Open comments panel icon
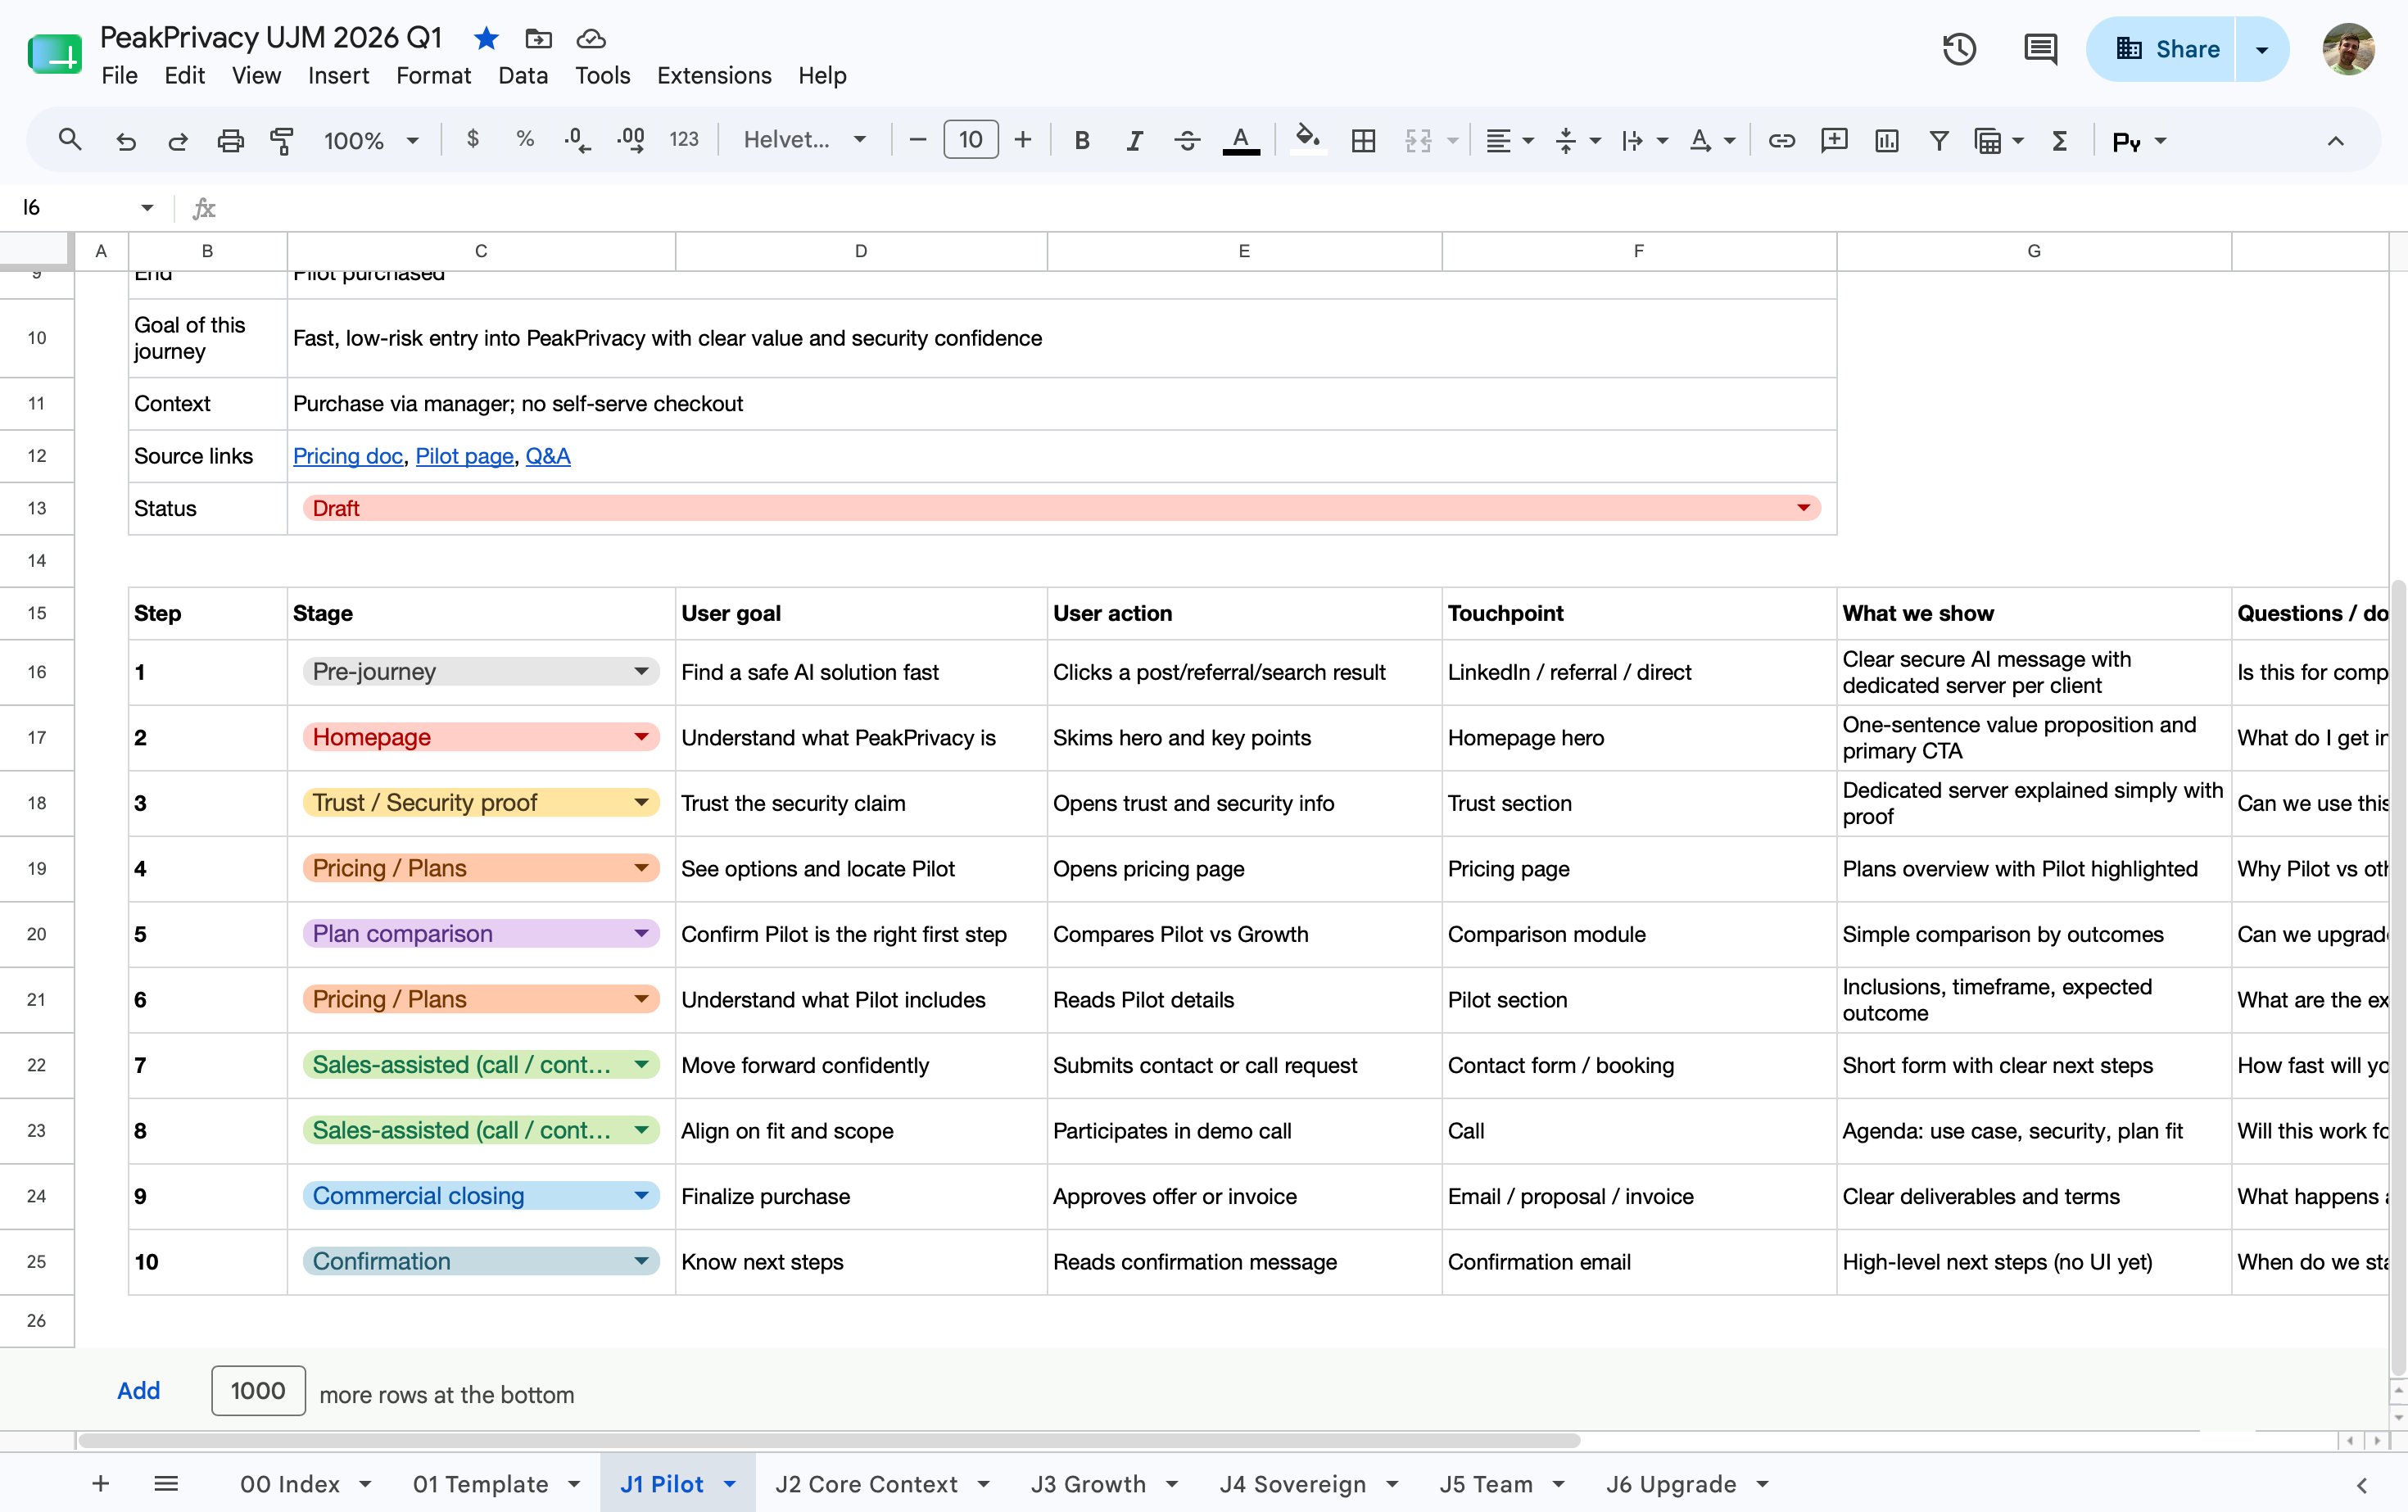Screen dimensions: 2408x1512 click(2040, 49)
